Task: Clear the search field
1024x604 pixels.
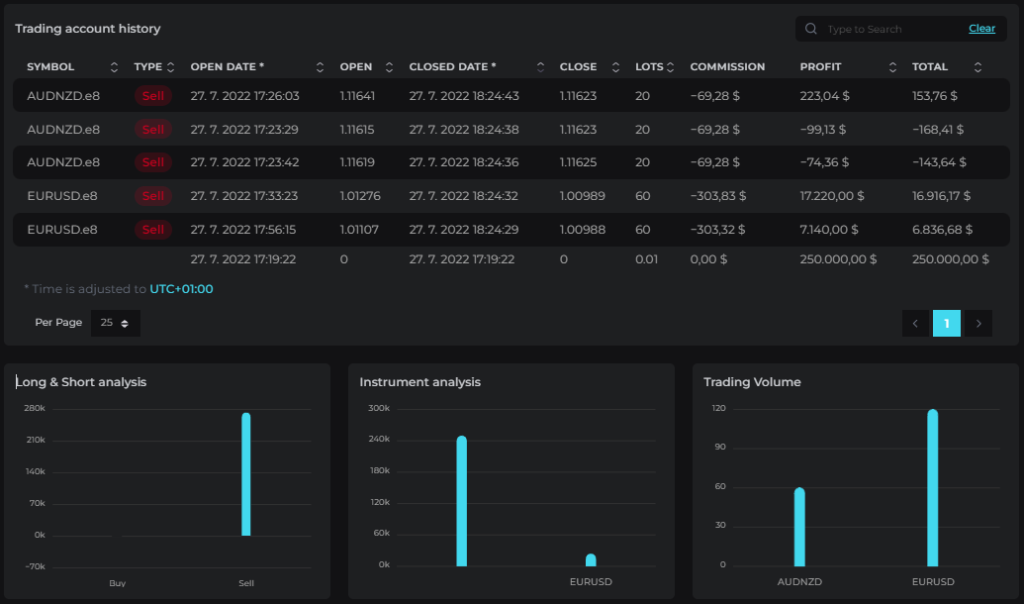Action: pos(982,29)
